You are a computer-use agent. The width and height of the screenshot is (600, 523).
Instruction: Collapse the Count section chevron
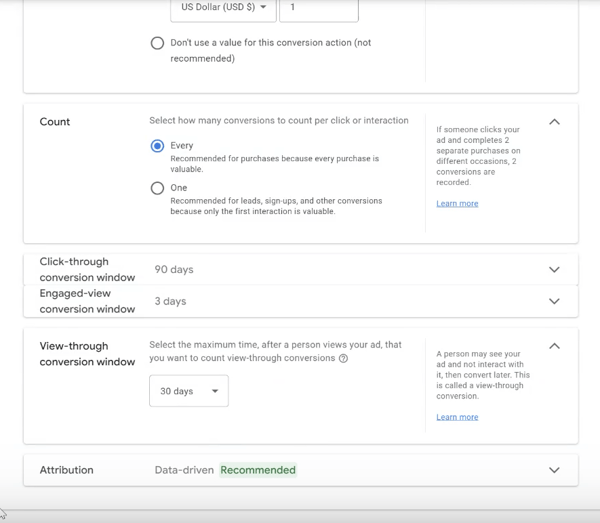(x=555, y=122)
